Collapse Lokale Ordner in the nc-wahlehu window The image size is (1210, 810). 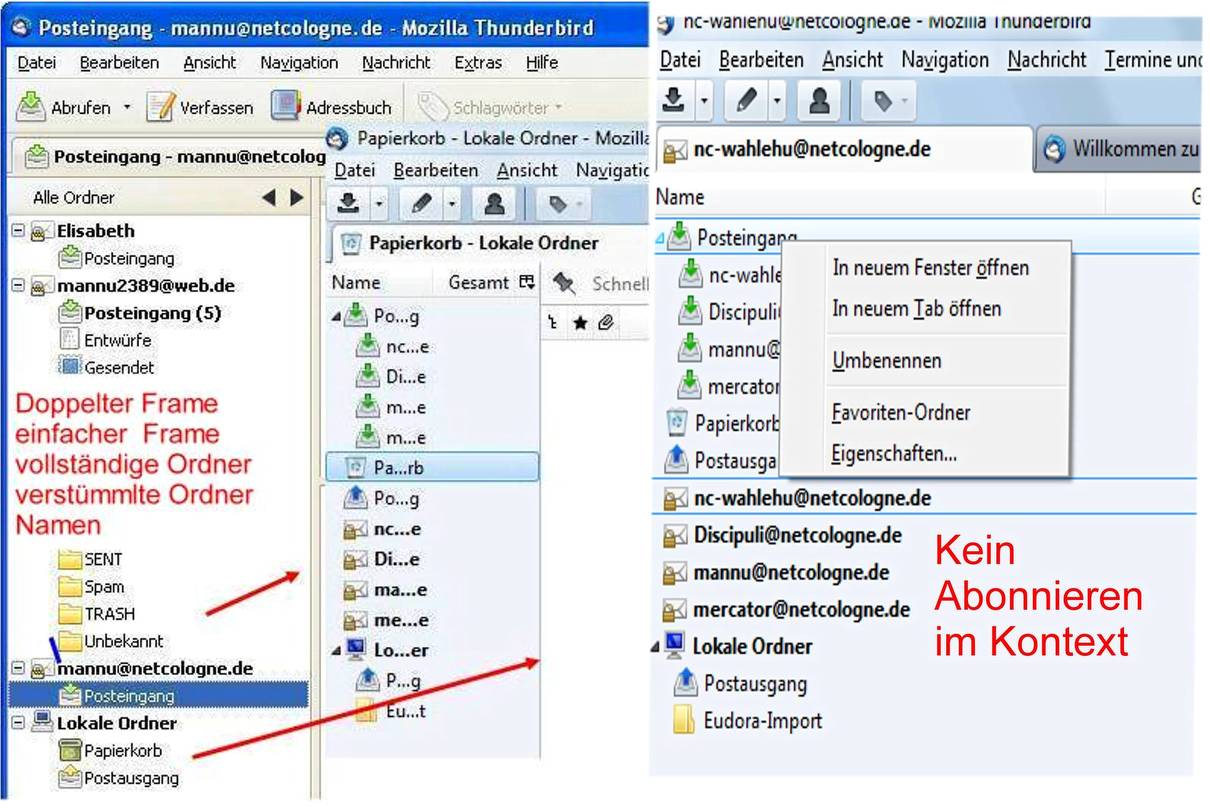pyautogui.click(x=657, y=646)
